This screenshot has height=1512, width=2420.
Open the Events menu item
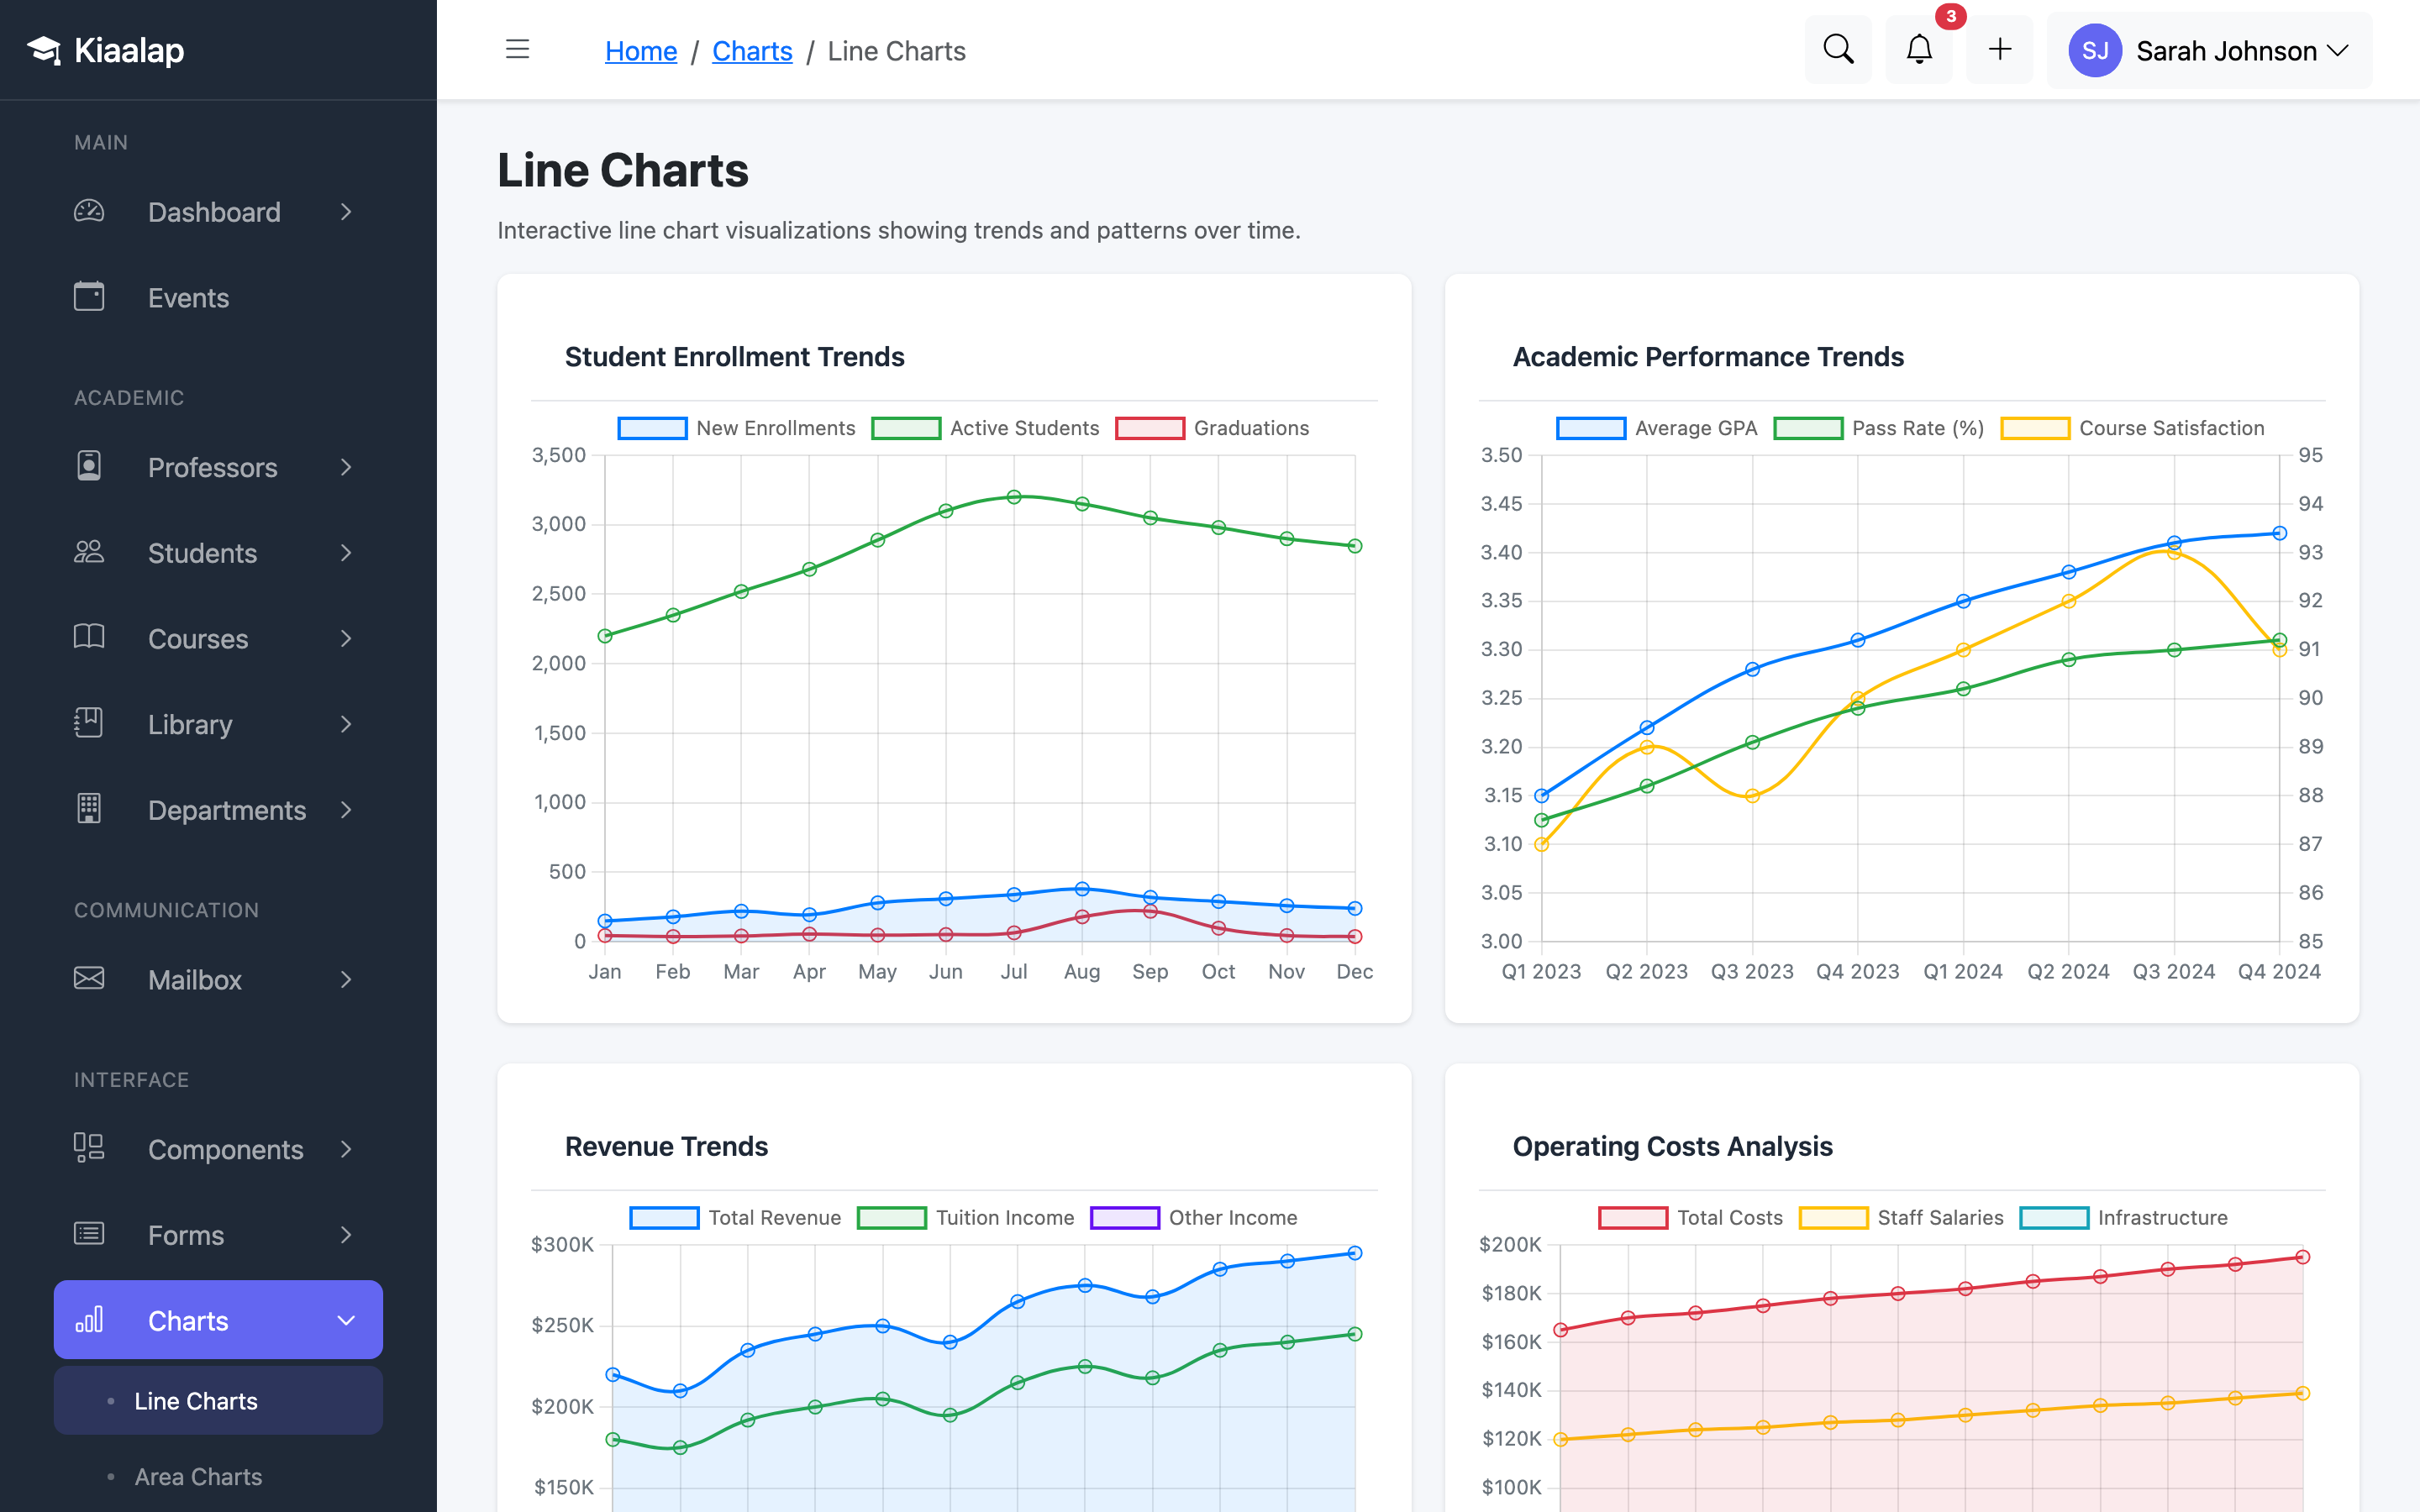[218, 298]
